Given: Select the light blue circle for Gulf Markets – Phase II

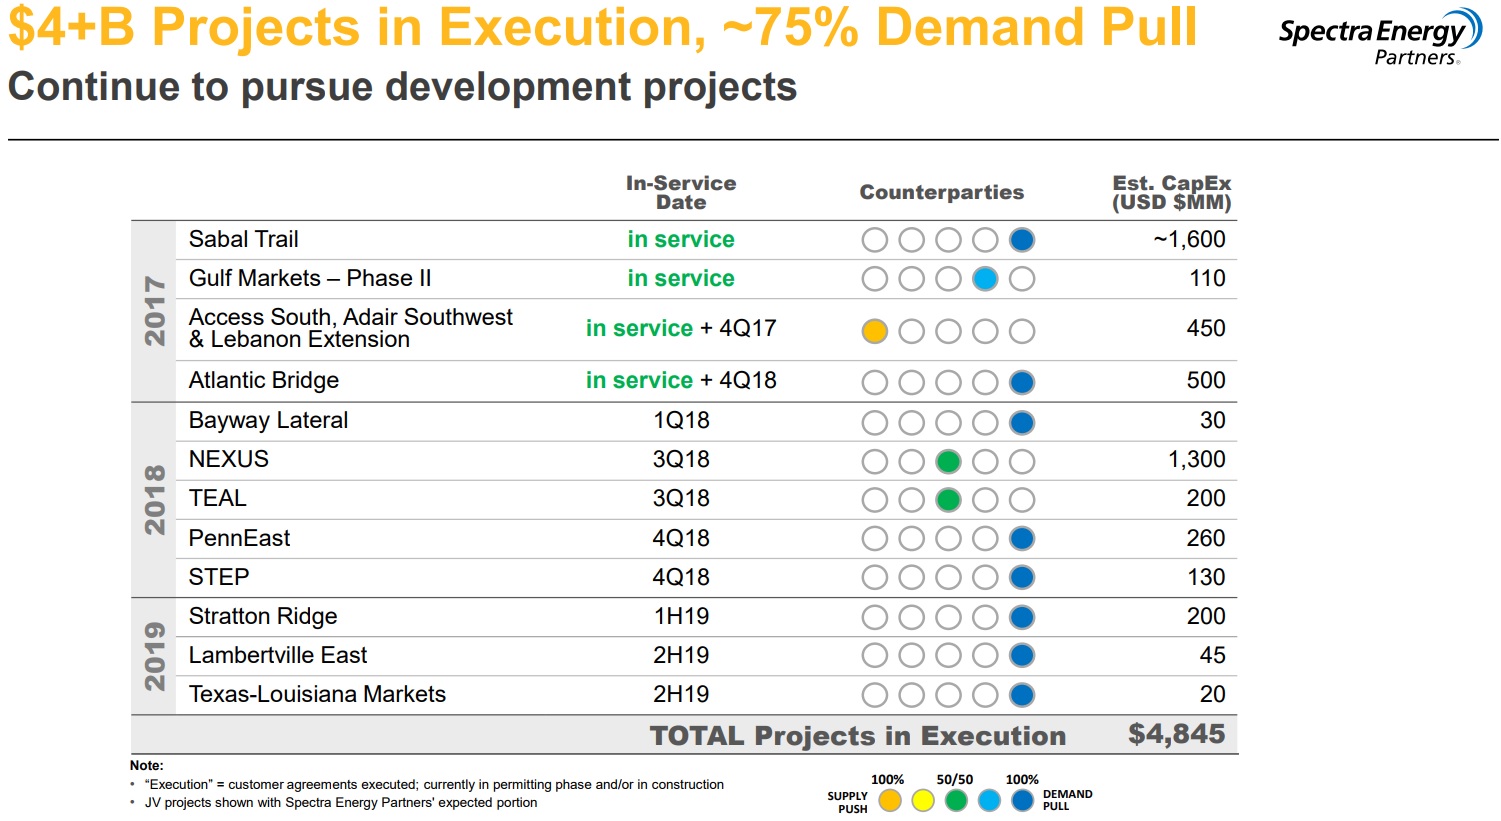Looking at the screenshot, I should [x=985, y=279].
